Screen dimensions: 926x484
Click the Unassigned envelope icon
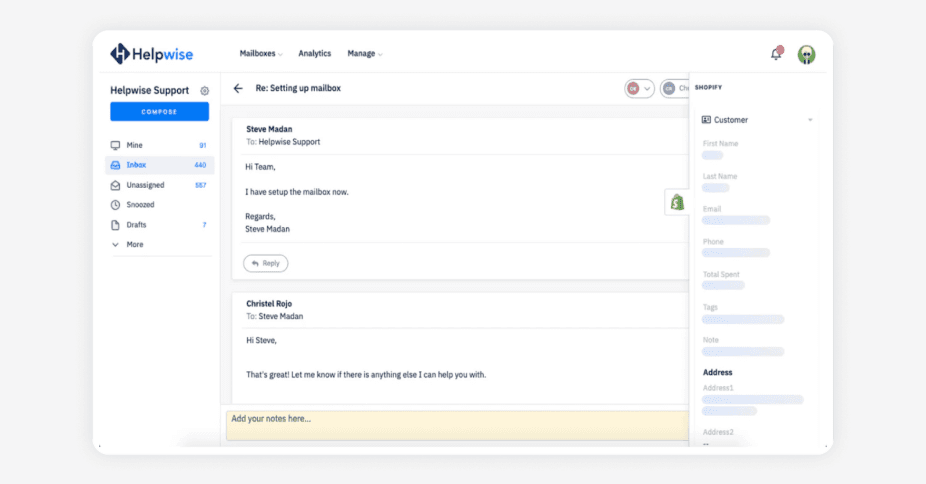(115, 185)
